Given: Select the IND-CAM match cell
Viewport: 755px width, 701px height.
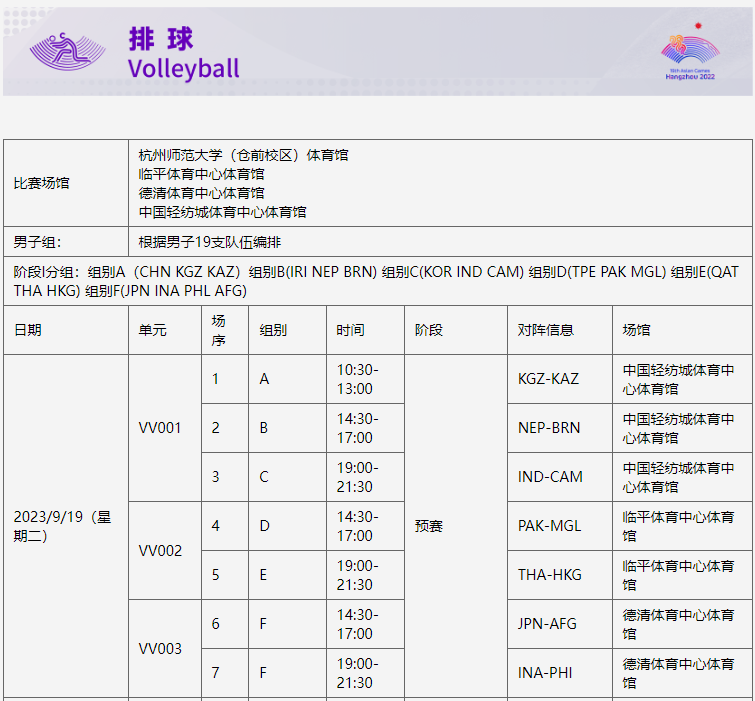Looking at the screenshot, I should coord(550,477).
